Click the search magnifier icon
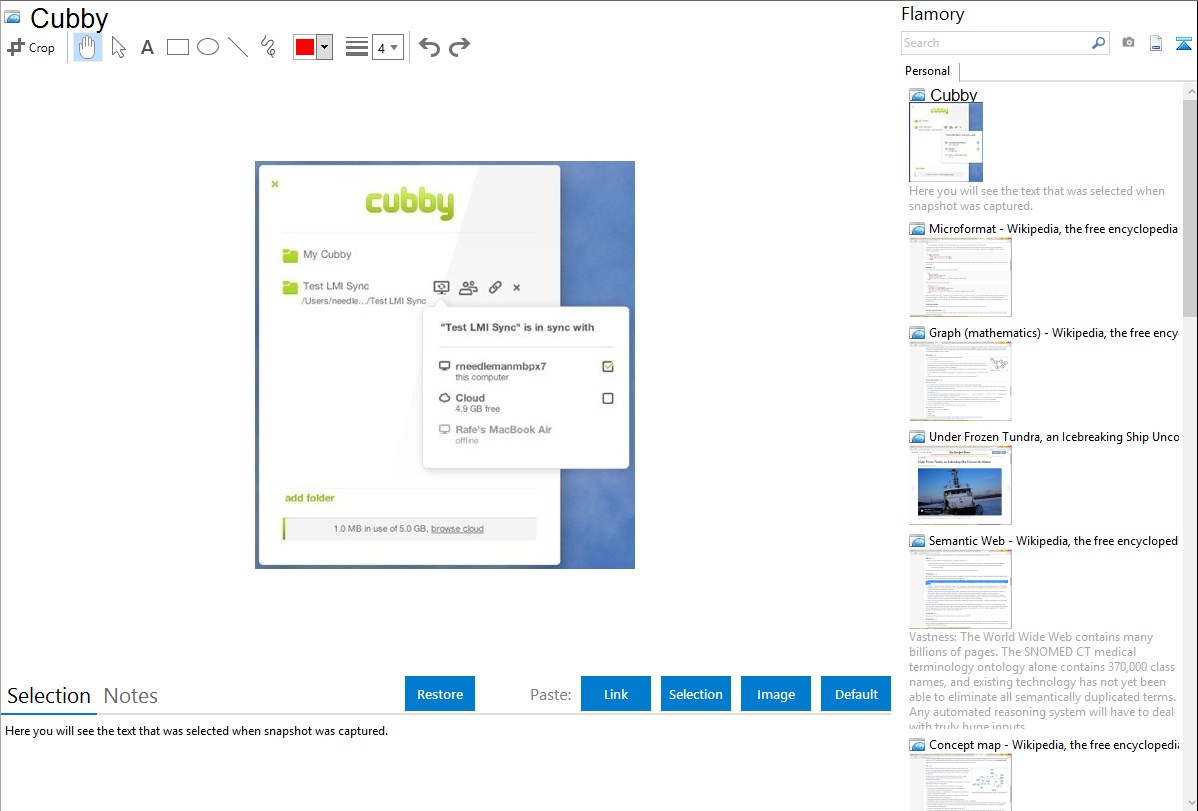Image resolution: width=1198 pixels, height=811 pixels. pos(1099,43)
